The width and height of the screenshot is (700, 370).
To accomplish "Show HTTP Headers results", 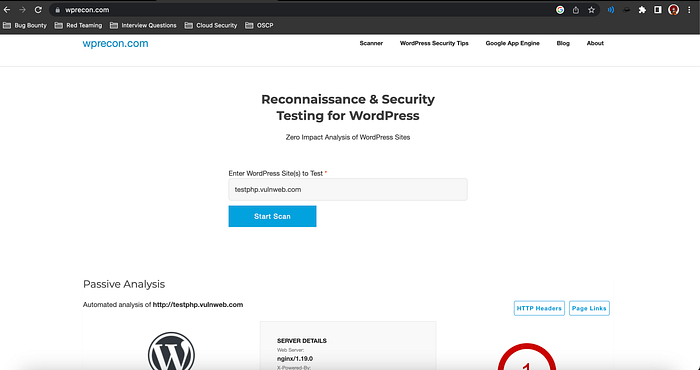I will 539,308.
